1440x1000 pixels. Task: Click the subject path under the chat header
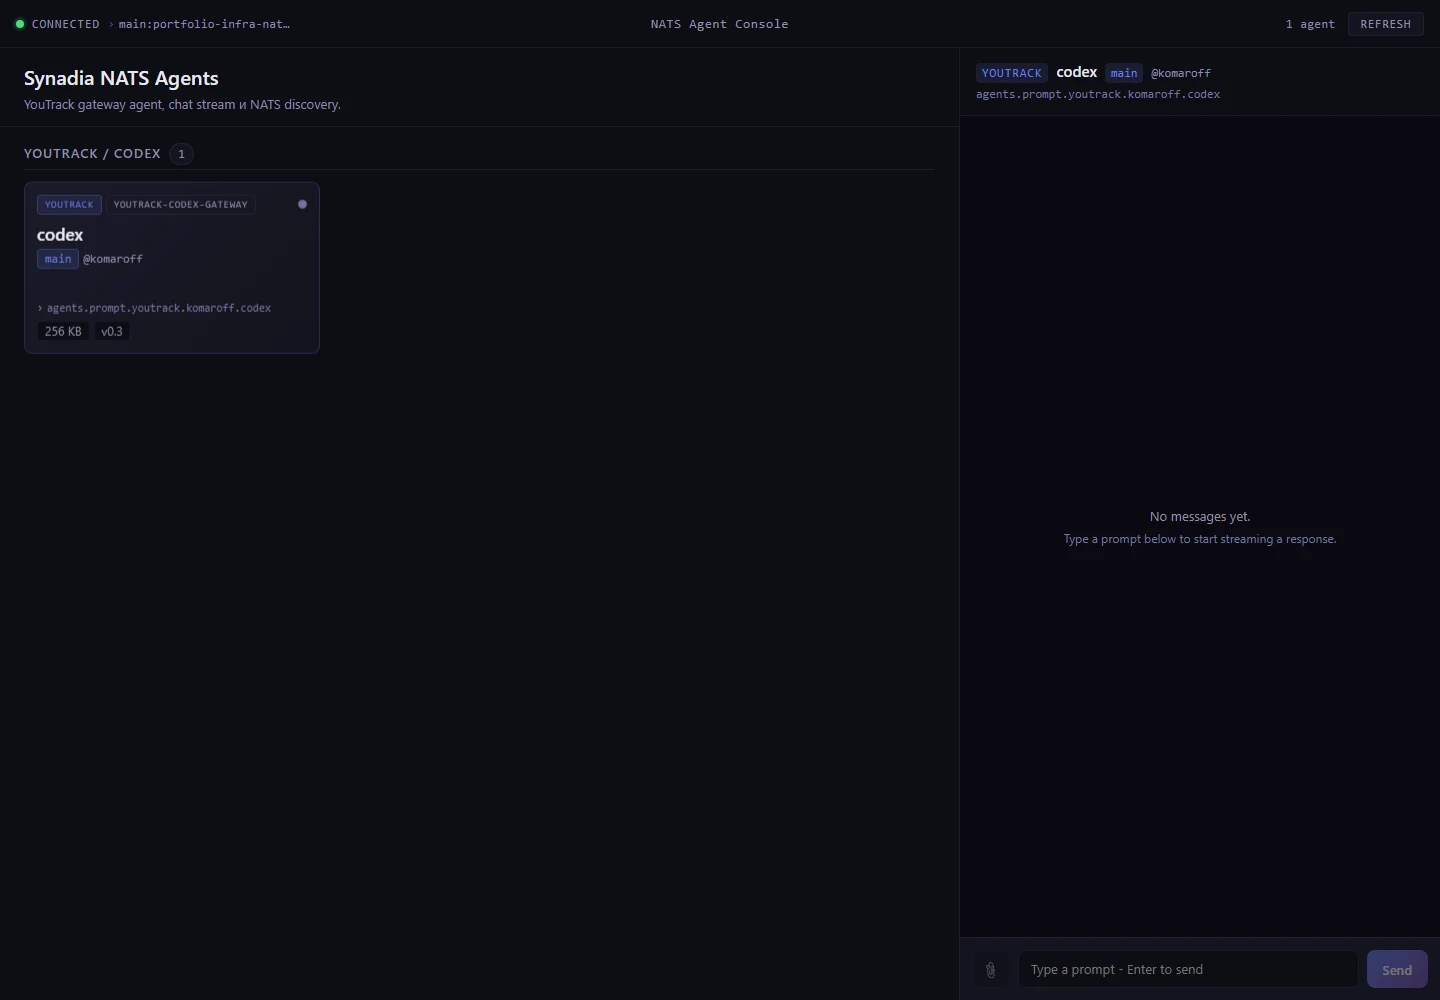pyautogui.click(x=1098, y=94)
